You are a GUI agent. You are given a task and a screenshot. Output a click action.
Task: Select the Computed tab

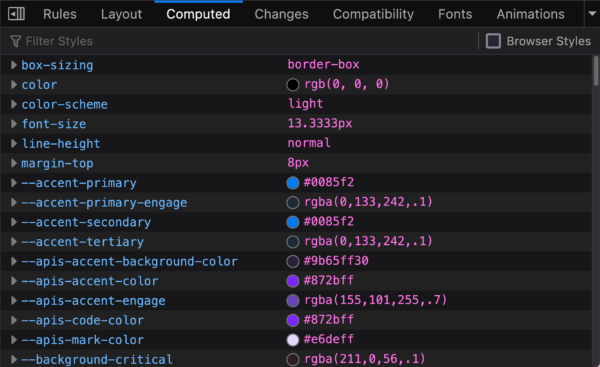[x=198, y=14]
